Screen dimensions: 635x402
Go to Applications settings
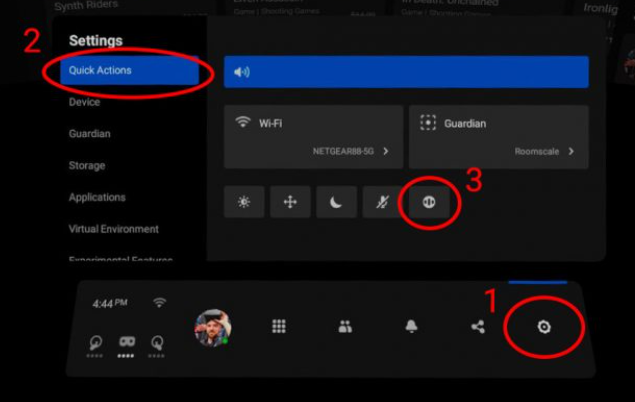(97, 197)
